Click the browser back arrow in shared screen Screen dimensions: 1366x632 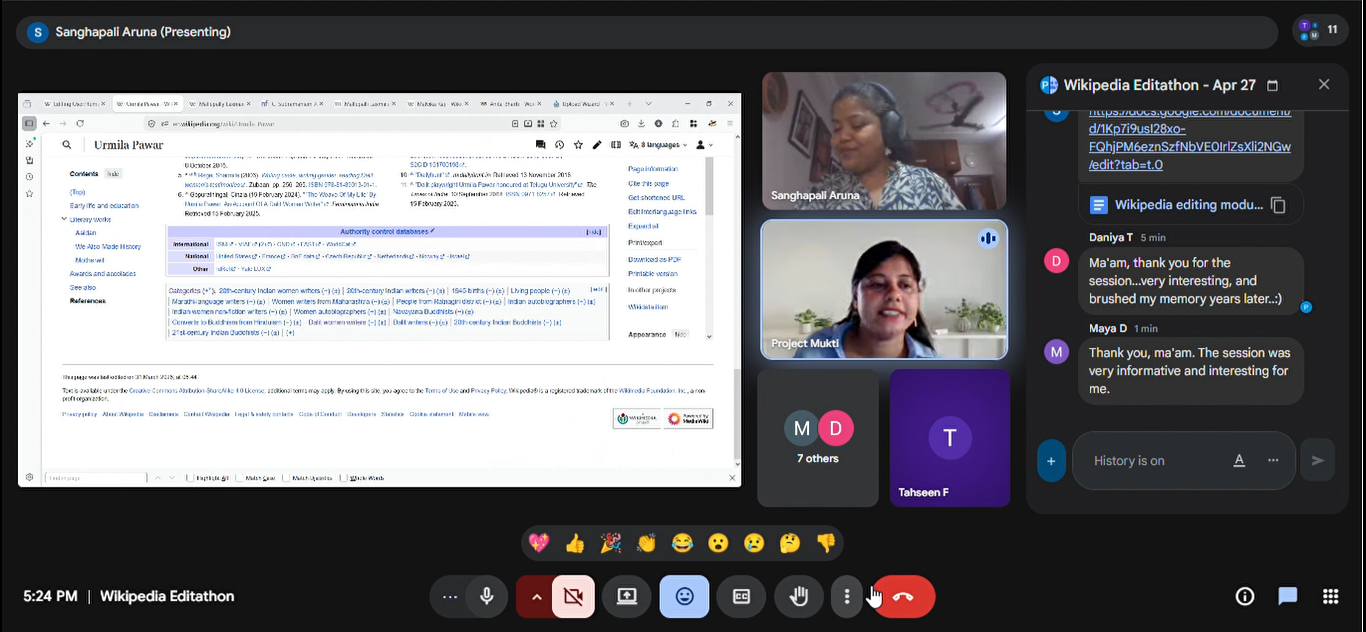(x=47, y=123)
